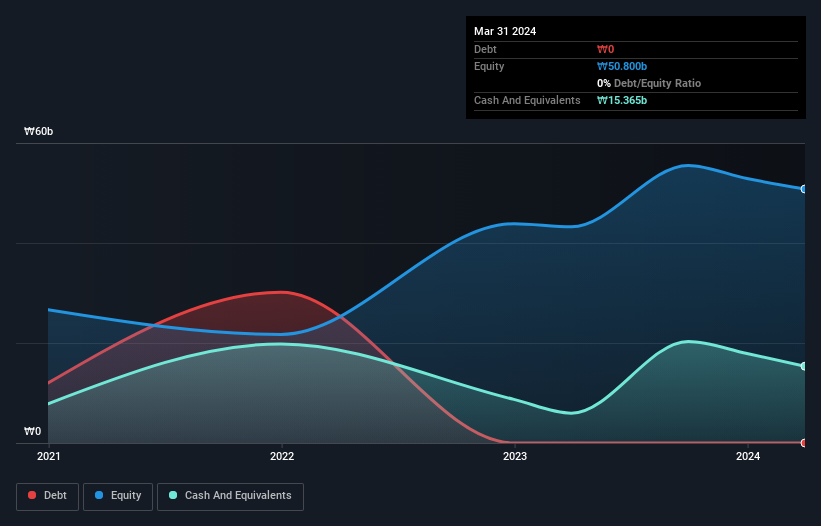
Task: Click the Equity row label in tooltip
Action: (x=489, y=66)
